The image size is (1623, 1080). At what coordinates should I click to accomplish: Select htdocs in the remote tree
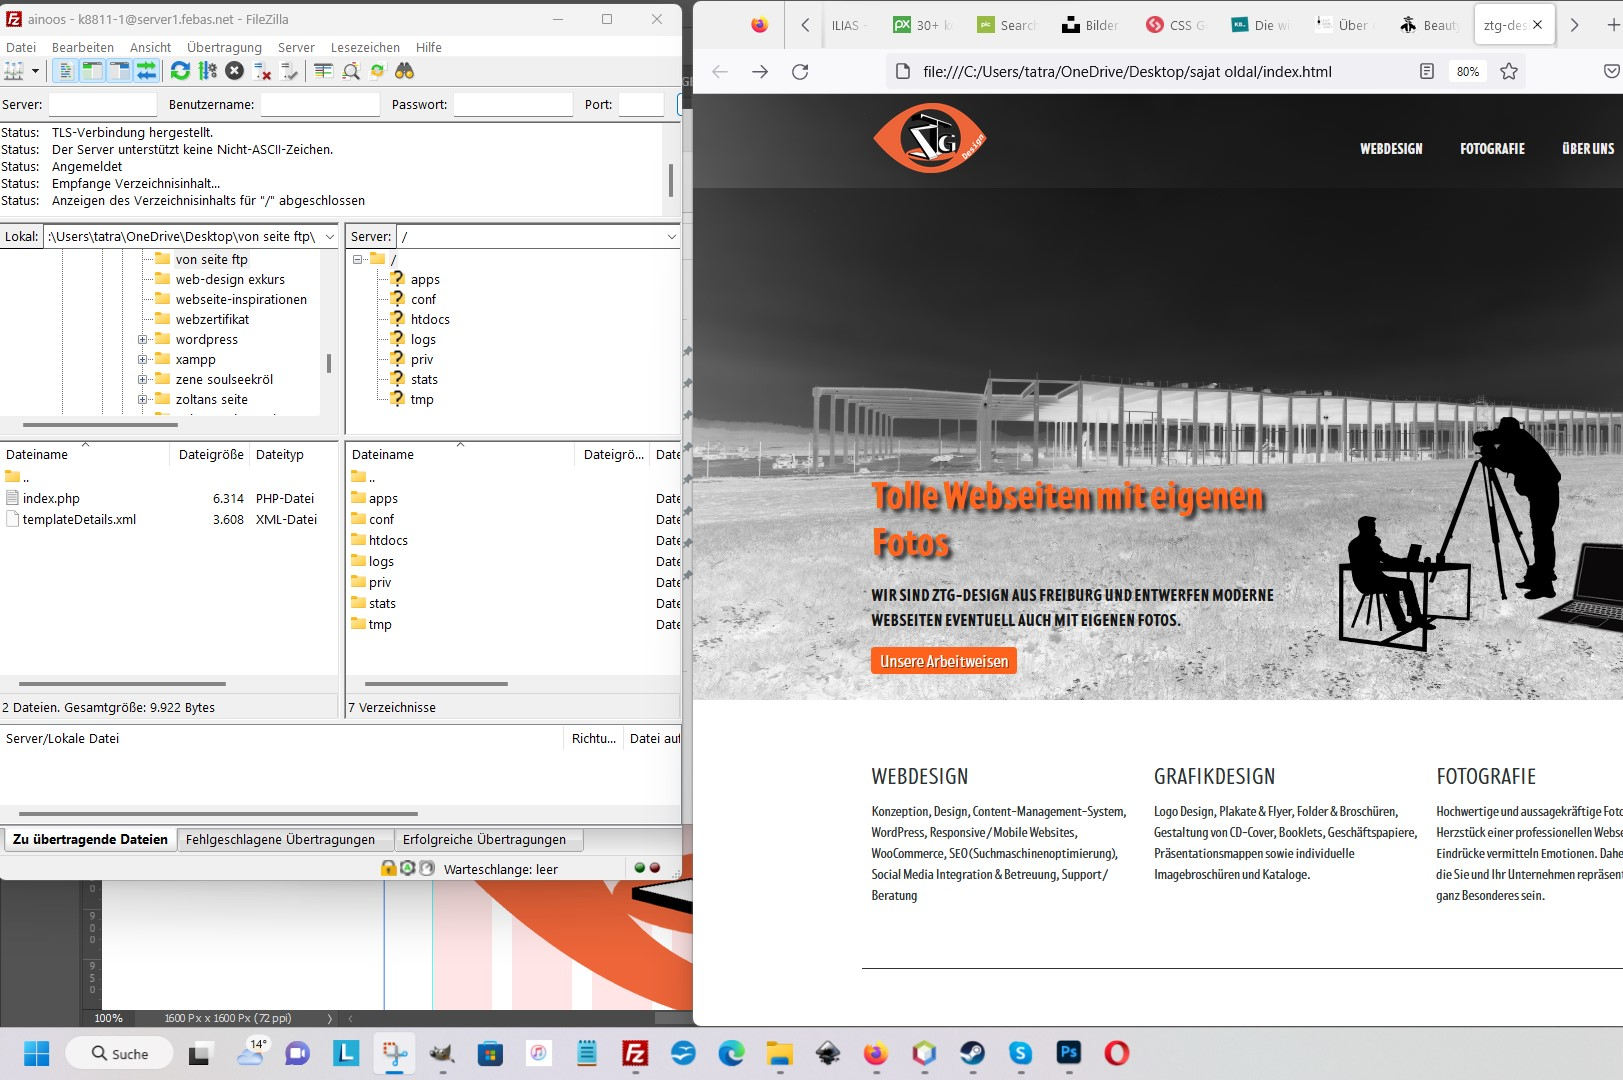(430, 319)
